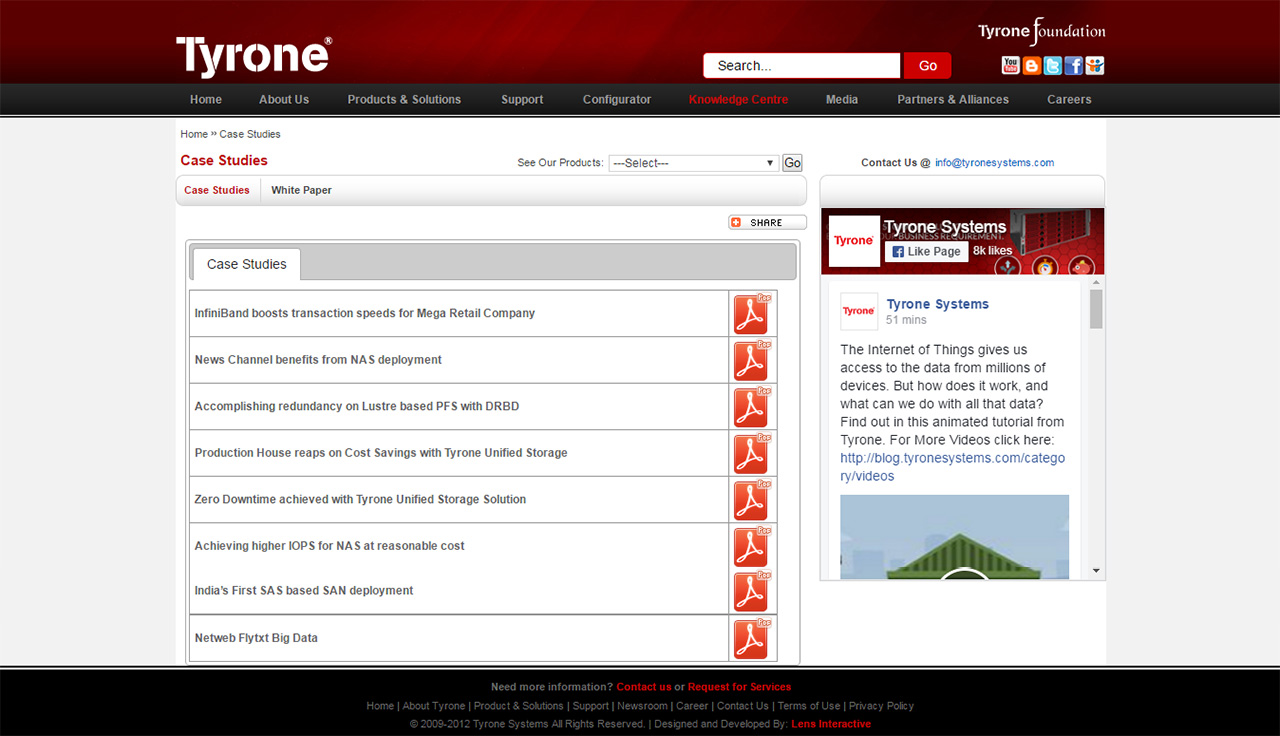Open Lens Interactive footer link

pyautogui.click(x=831, y=724)
